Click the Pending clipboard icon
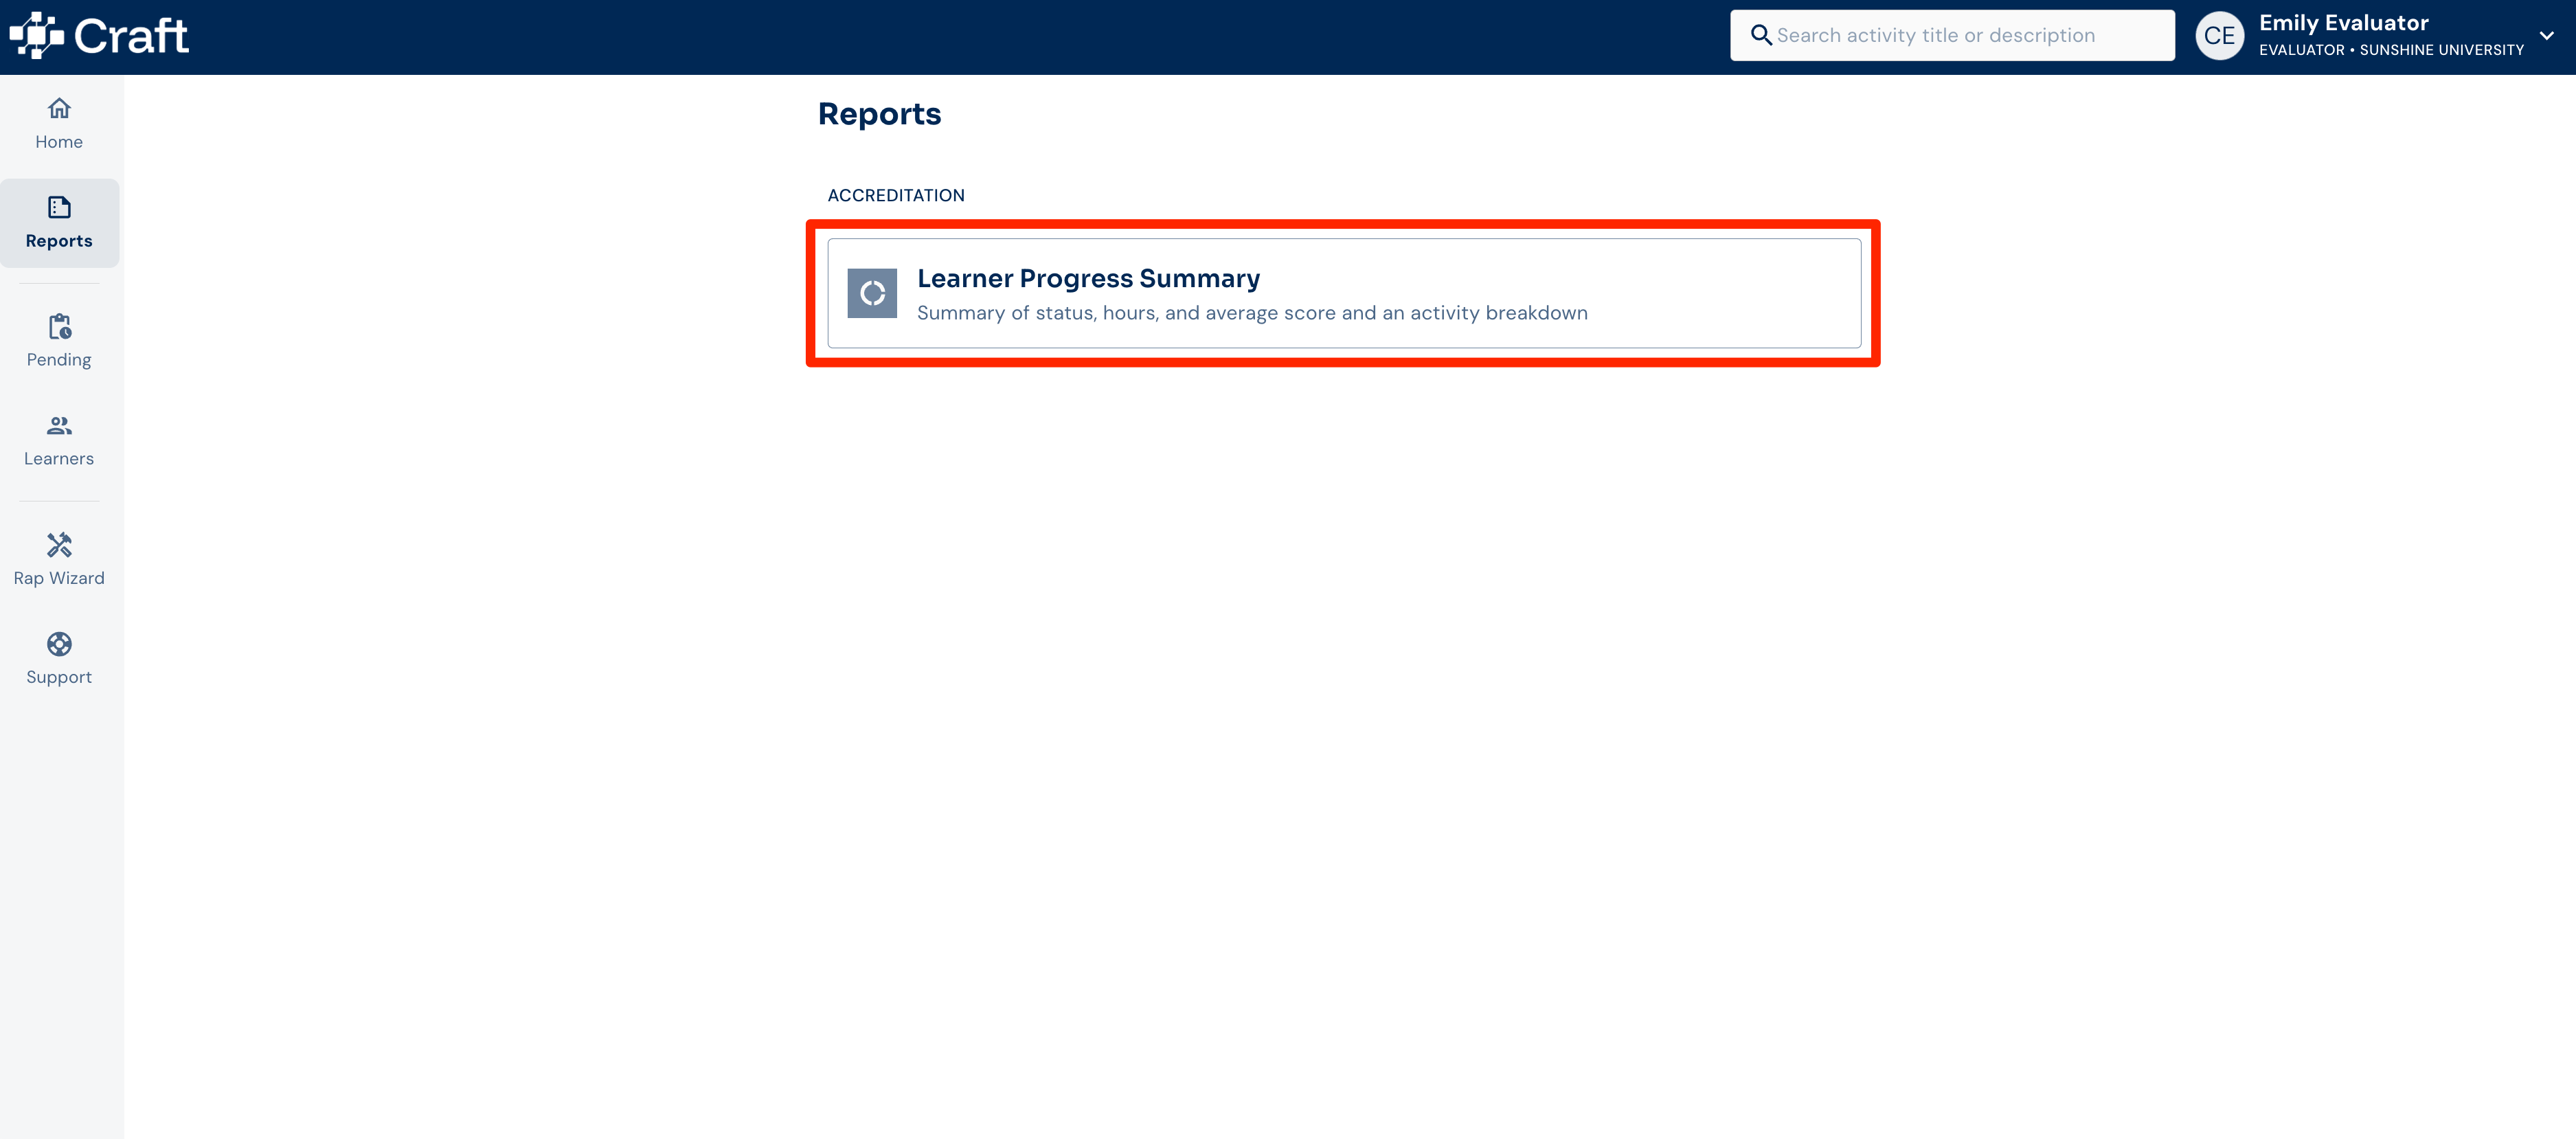Image resolution: width=2576 pixels, height=1139 pixels. [58, 328]
